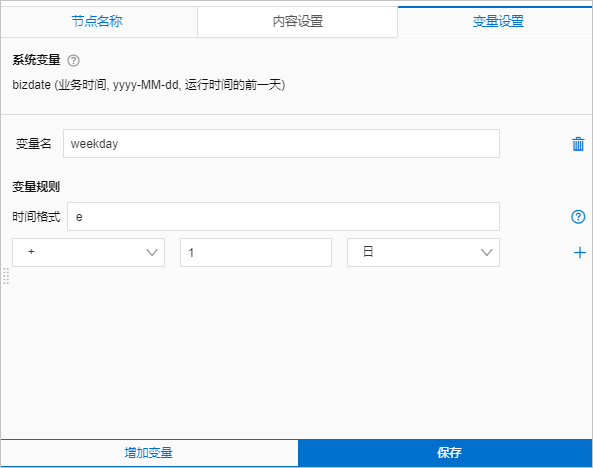Viewport: 593px width, 468px height.
Task: Click chevron arrow of 日 dropdown
Action: coord(486,252)
